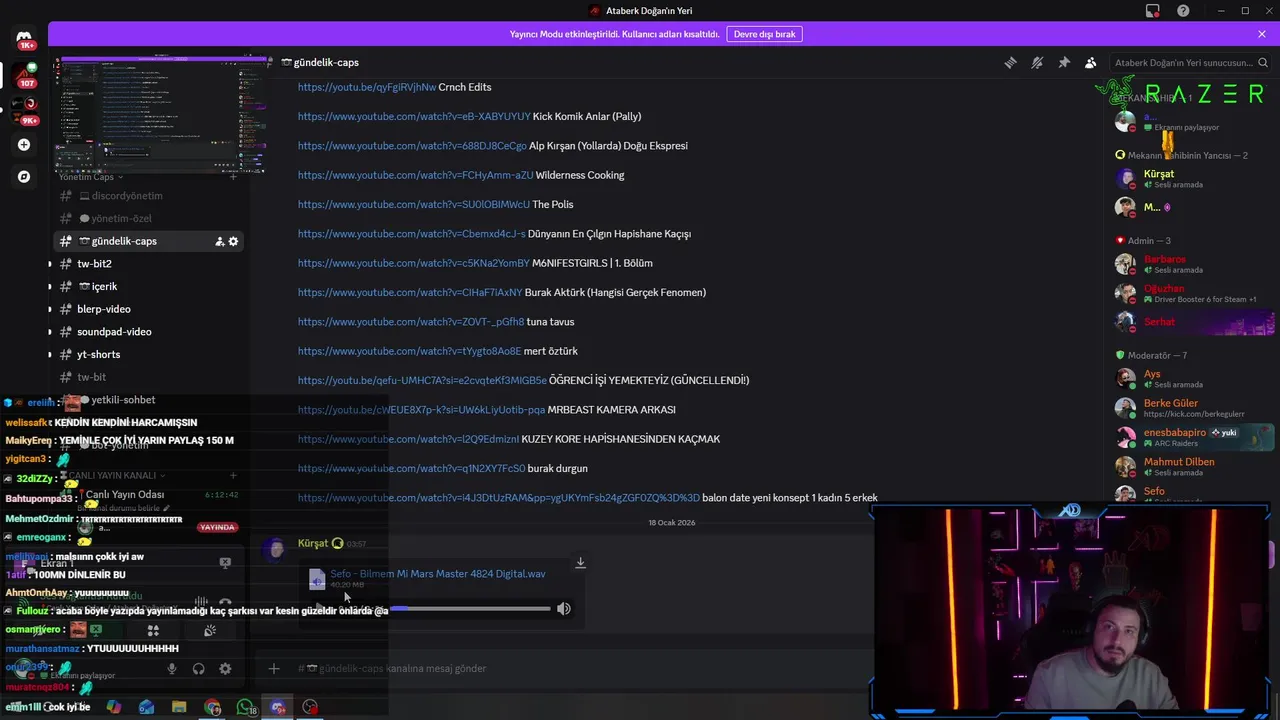Click search magnifier icon in server search

[x=1262, y=62]
